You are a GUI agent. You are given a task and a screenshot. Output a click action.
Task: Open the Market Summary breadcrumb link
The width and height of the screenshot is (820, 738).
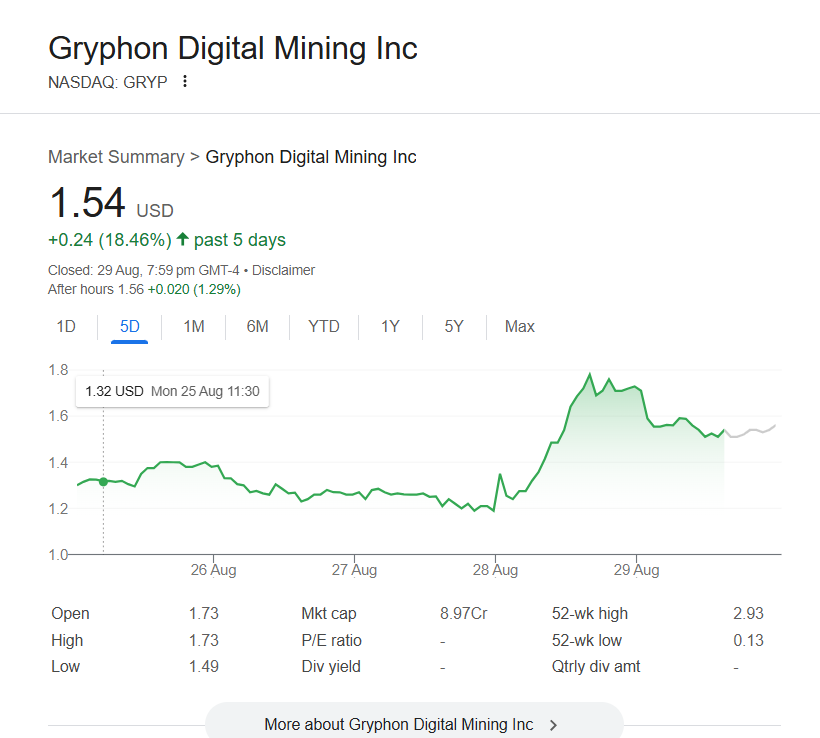coord(116,157)
